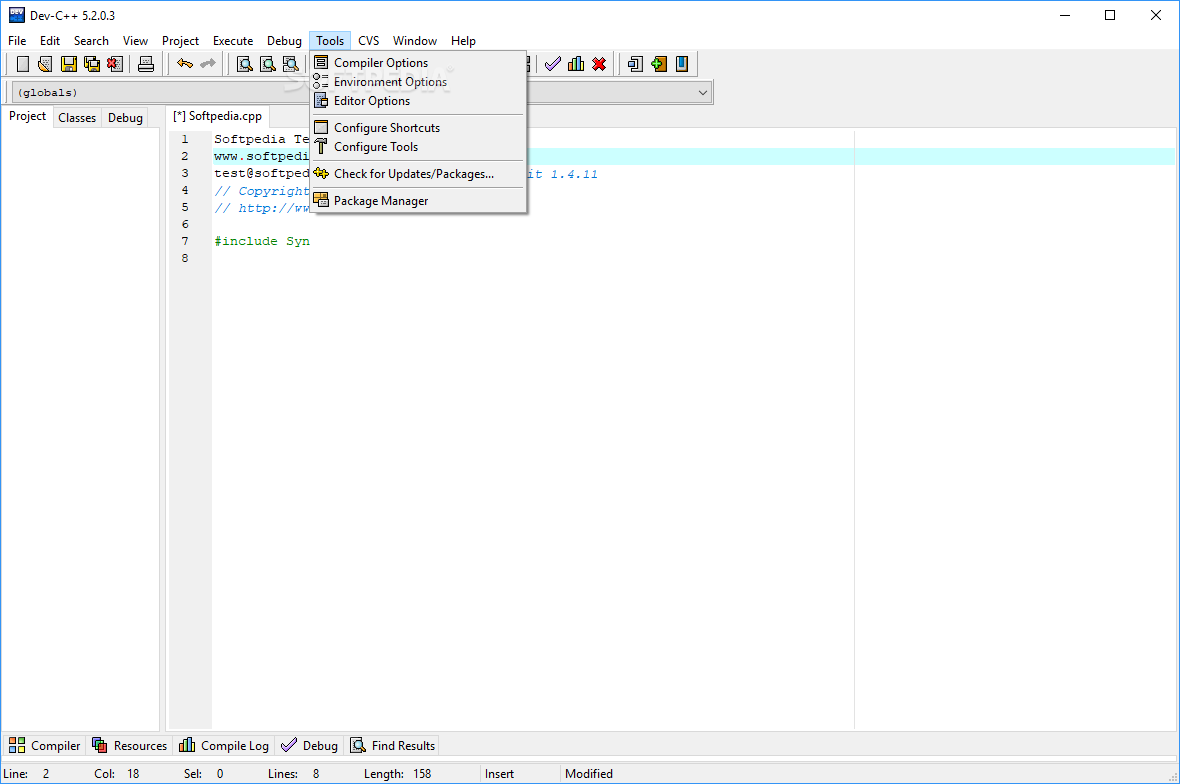Click the middle magnifier Replace icon

pyautogui.click(x=268, y=64)
